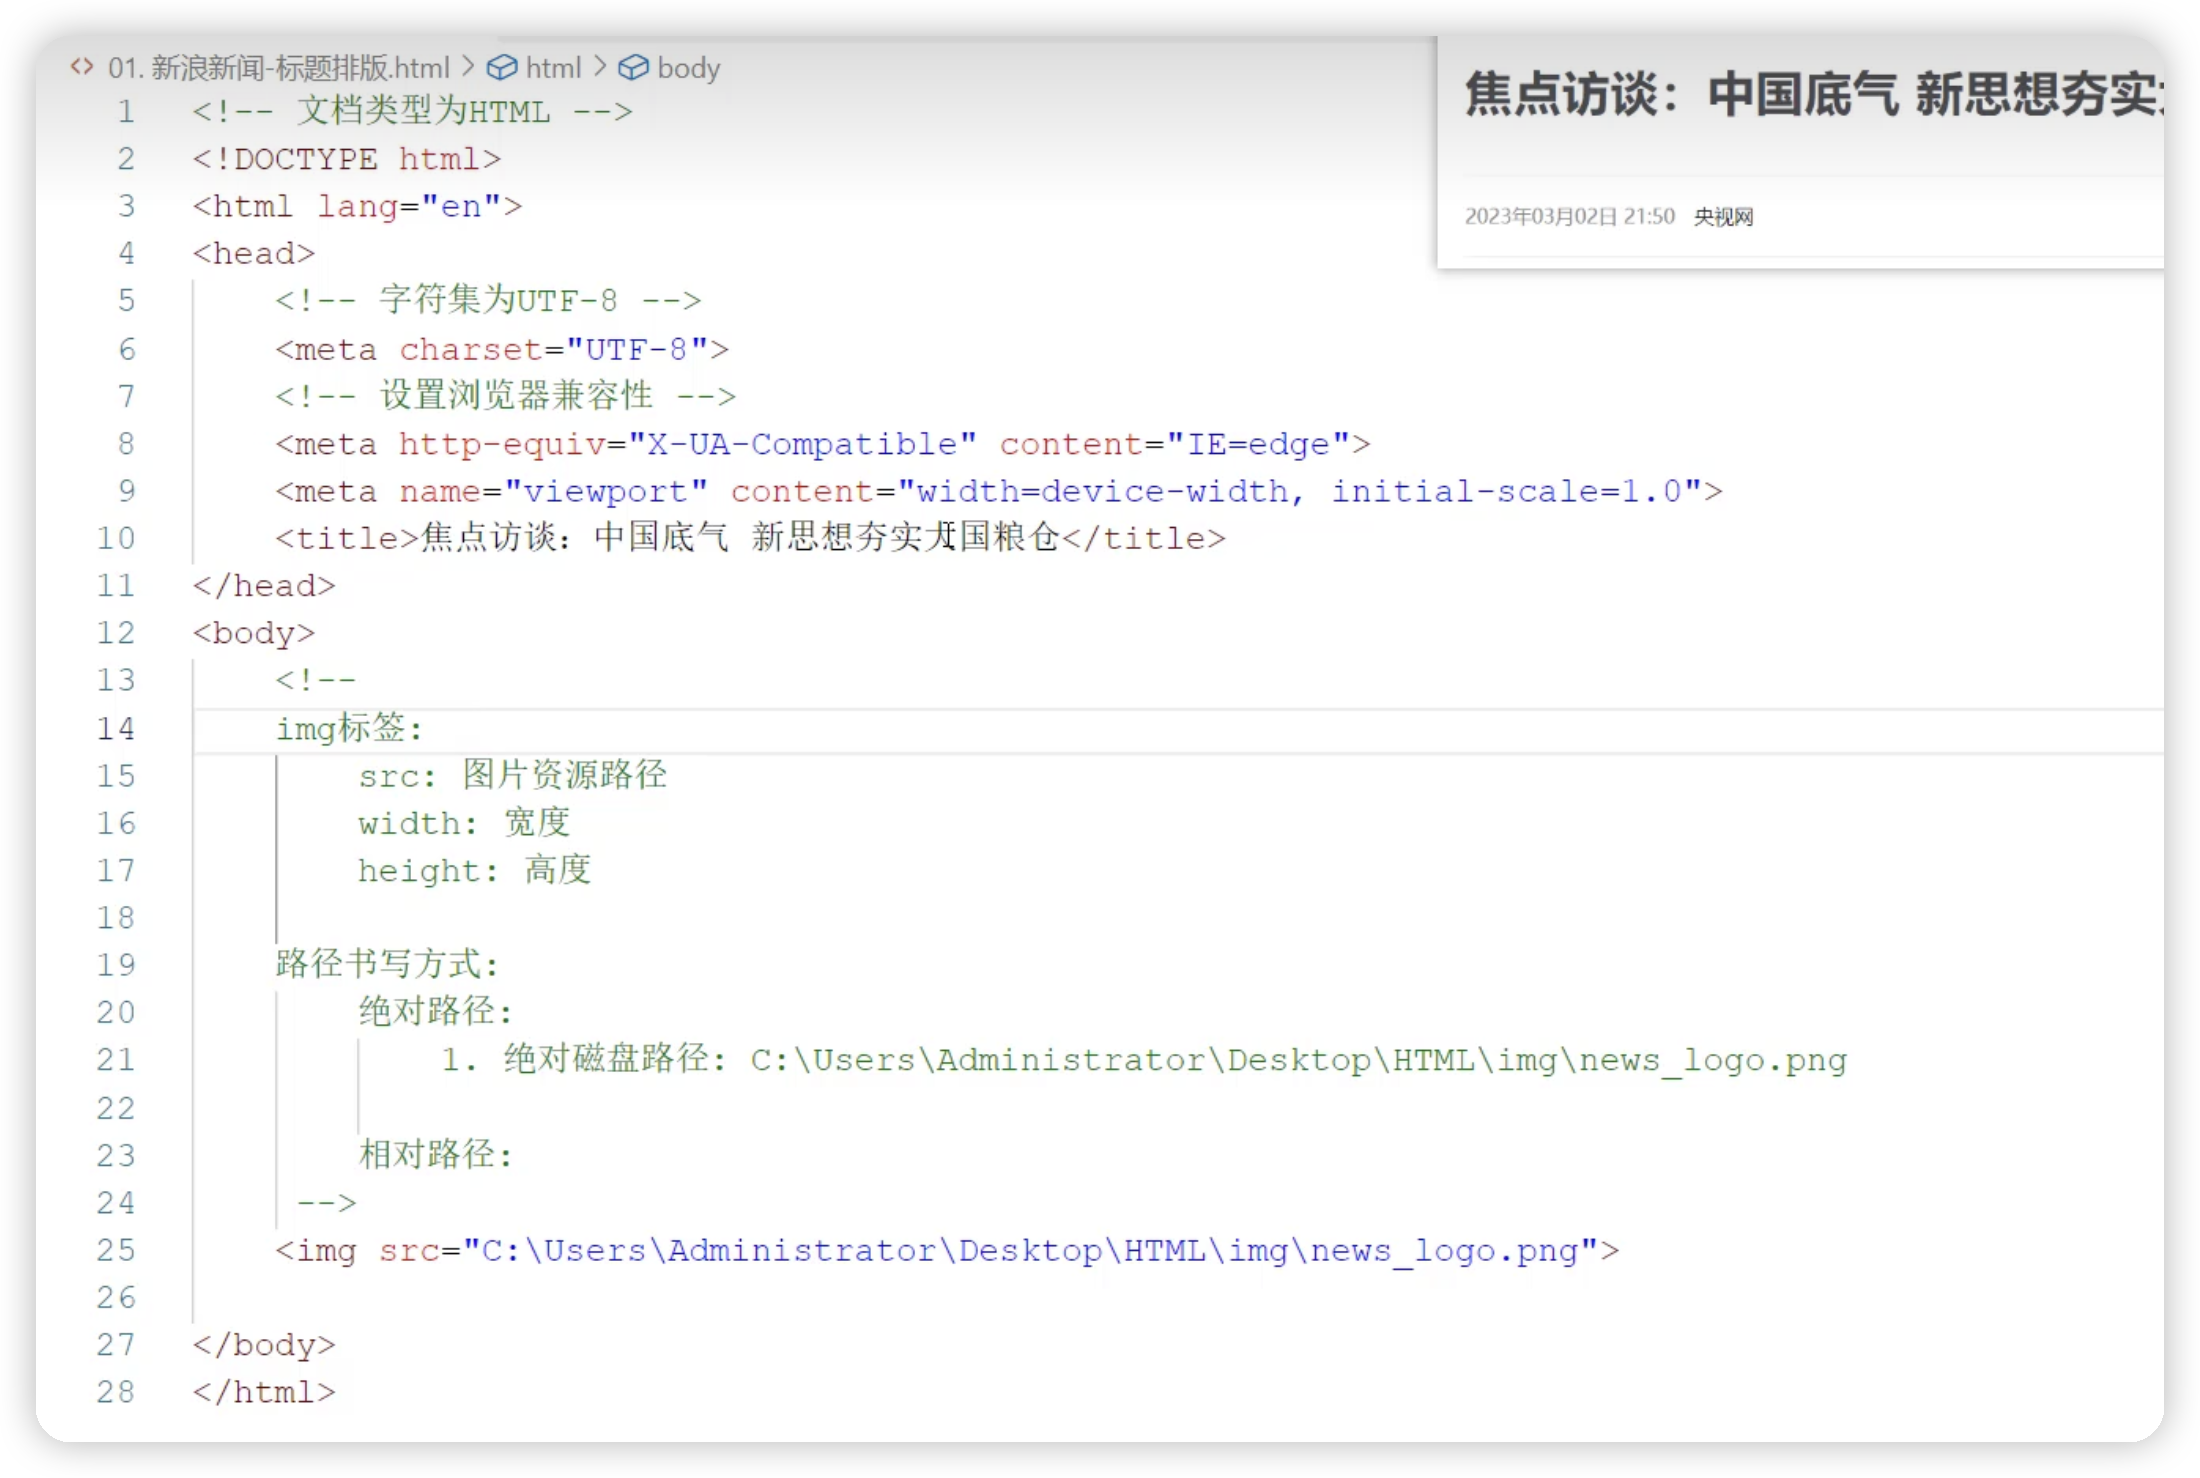This screenshot has height=1478, width=2200.
Task: Click the 央视网 source text in preview
Action: [x=1723, y=217]
